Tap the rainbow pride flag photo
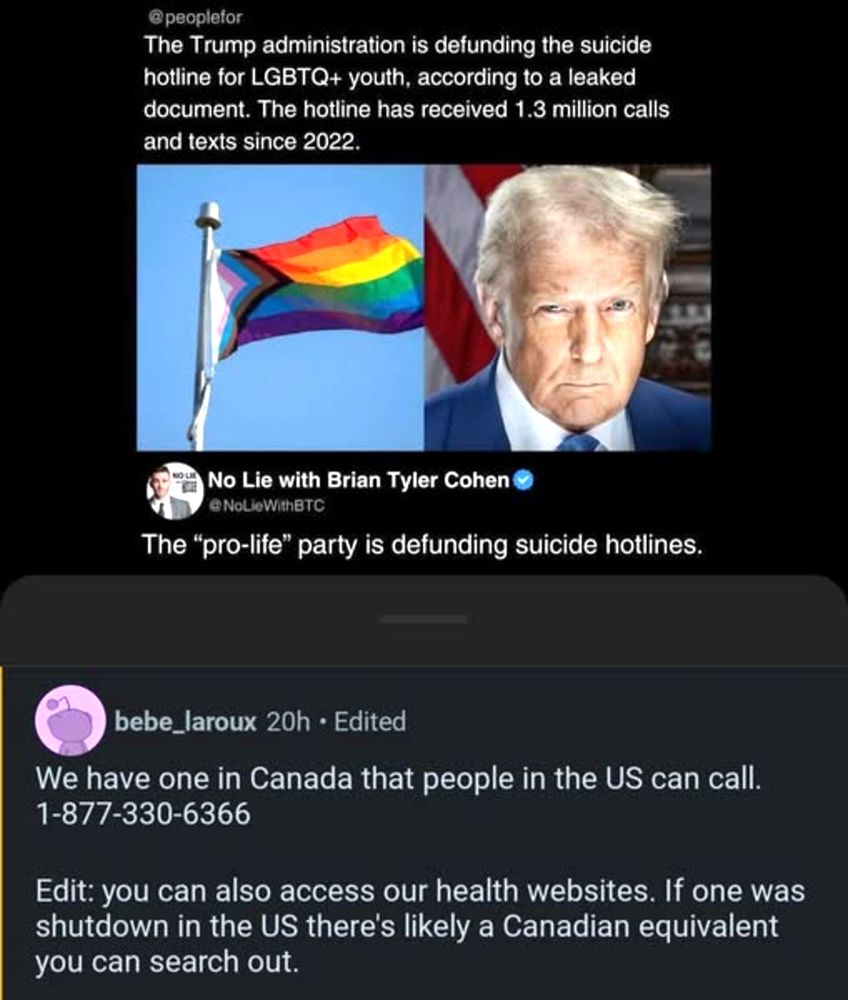The image size is (848, 1000). pyautogui.click(x=281, y=307)
